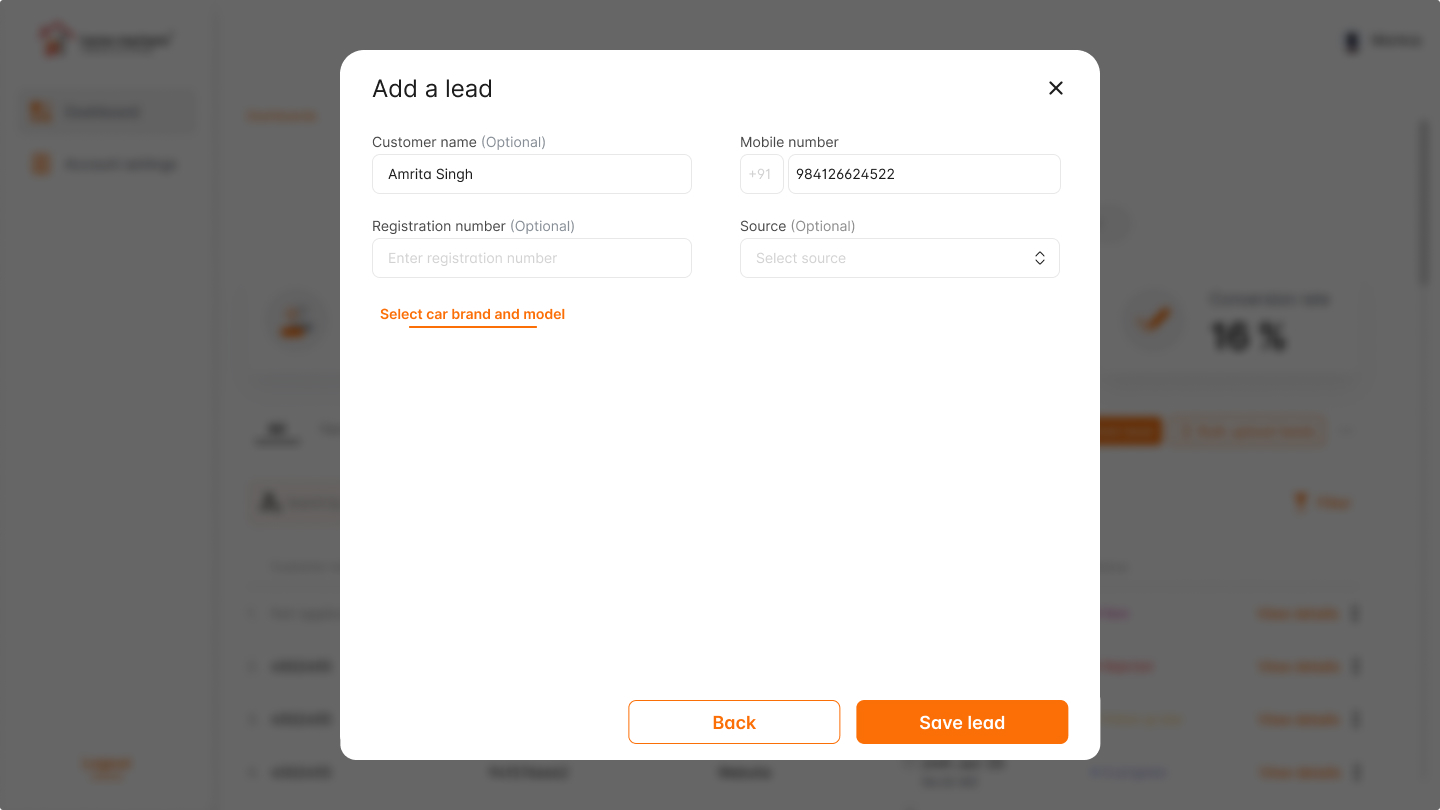Open the Select source dropdown

pos(899,258)
